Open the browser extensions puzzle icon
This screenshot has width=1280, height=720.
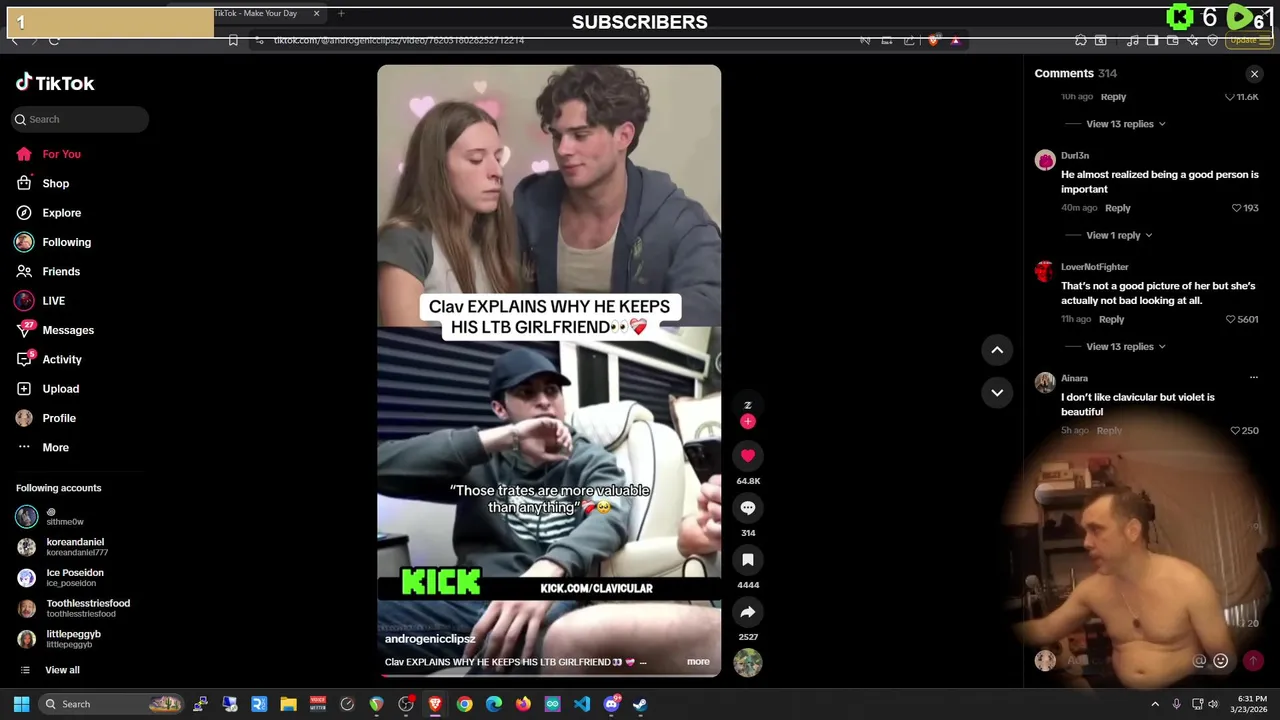point(1081,40)
